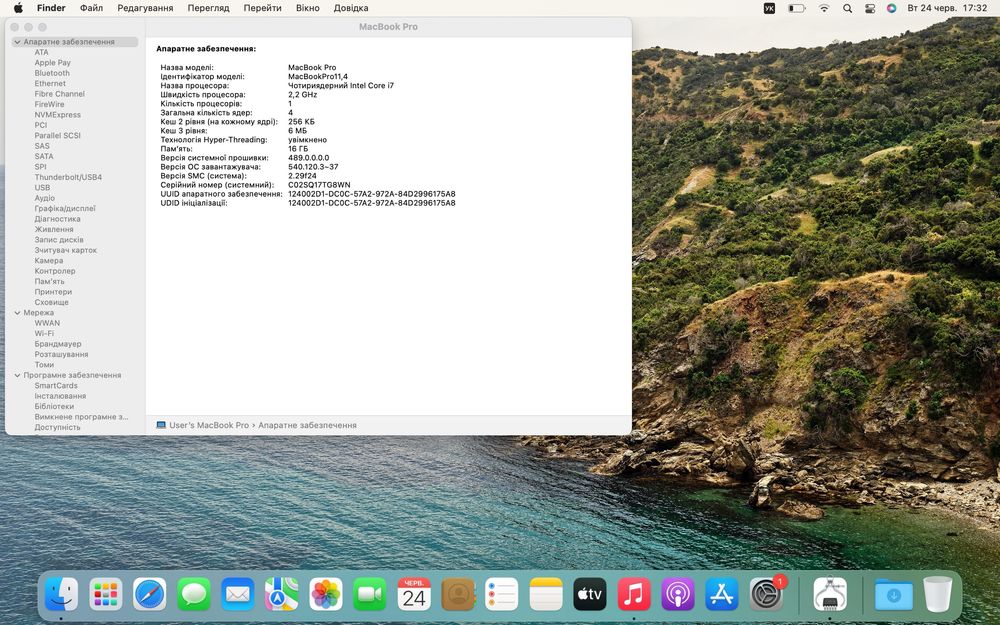The width and height of the screenshot is (1000, 625).
Task: Open Calendar showing 24 in the Dock
Action: pyautogui.click(x=414, y=594)
